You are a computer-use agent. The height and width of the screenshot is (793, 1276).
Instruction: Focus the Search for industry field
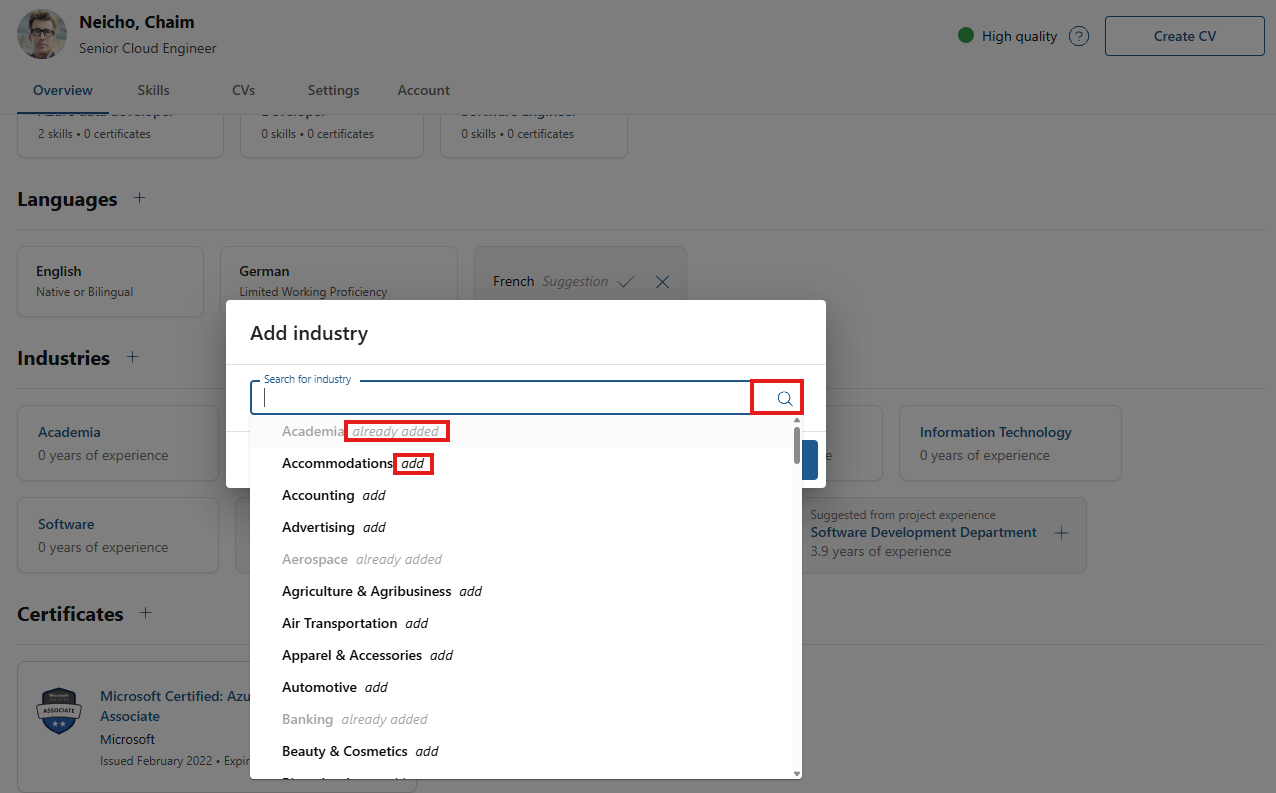[x=526, y=398]
